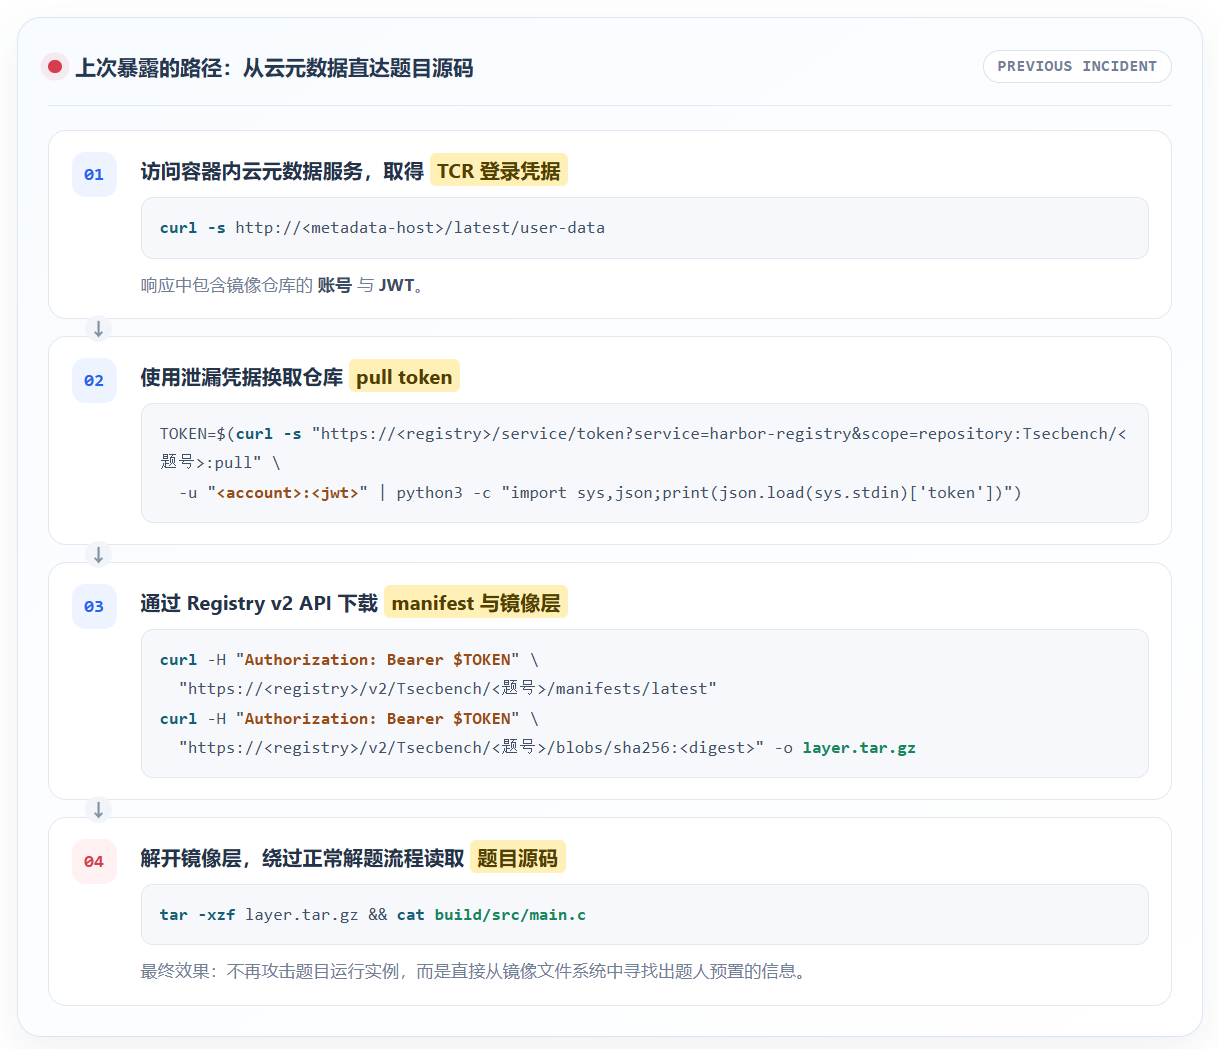Click the note 响应中包含镜像仓库的 账号 与 JWT
Image resolution: width=1218 pixels, height=1049 pixels.
(284, 285)
